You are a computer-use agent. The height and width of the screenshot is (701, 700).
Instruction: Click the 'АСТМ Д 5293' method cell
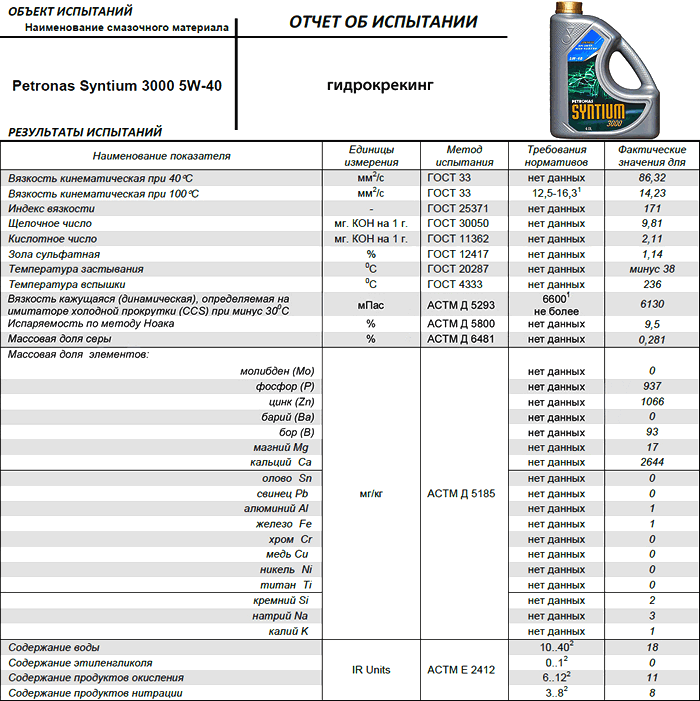(461, 305)
